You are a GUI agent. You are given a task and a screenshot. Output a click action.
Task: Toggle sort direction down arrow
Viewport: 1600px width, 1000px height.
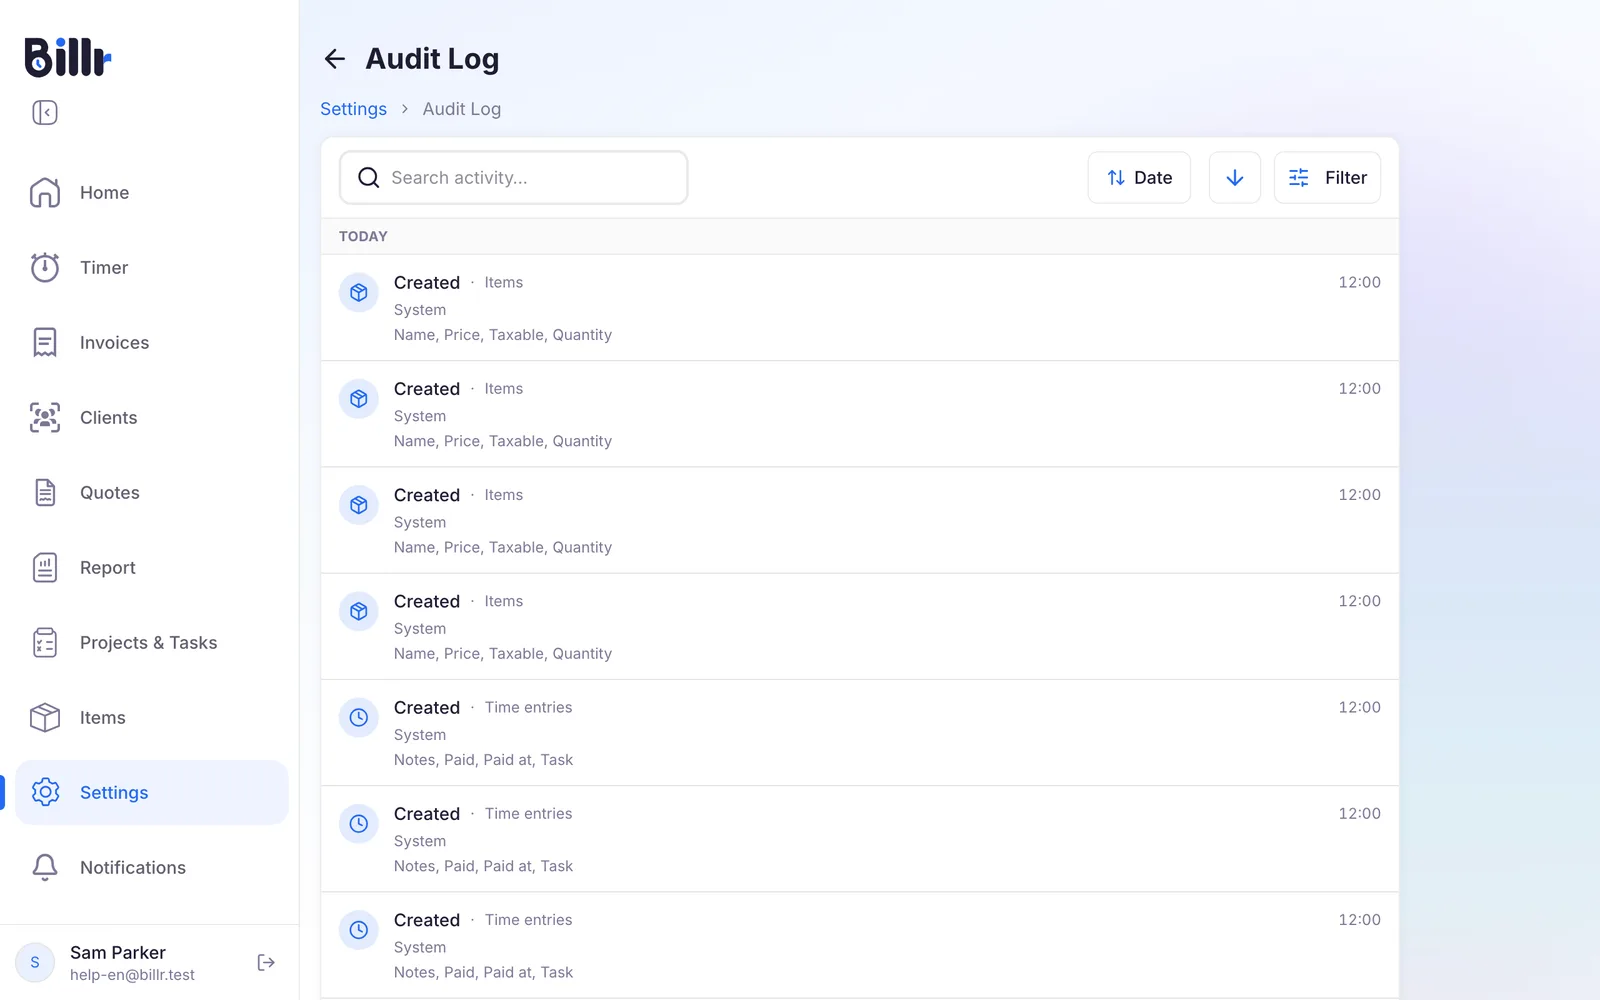click(1235, 178)
